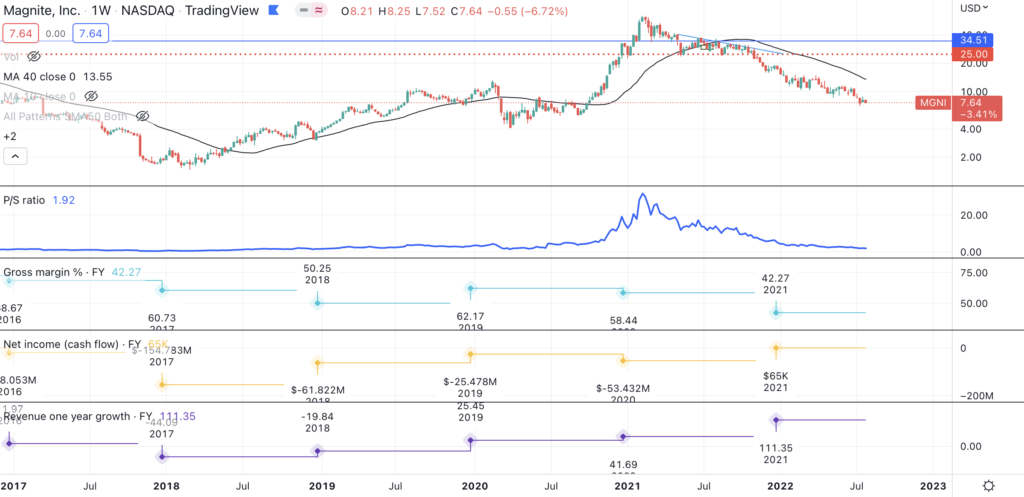This screenshot has height=497, width=1024.
Task: Click the 2020 label on time axis
Action: coord(475,486)
